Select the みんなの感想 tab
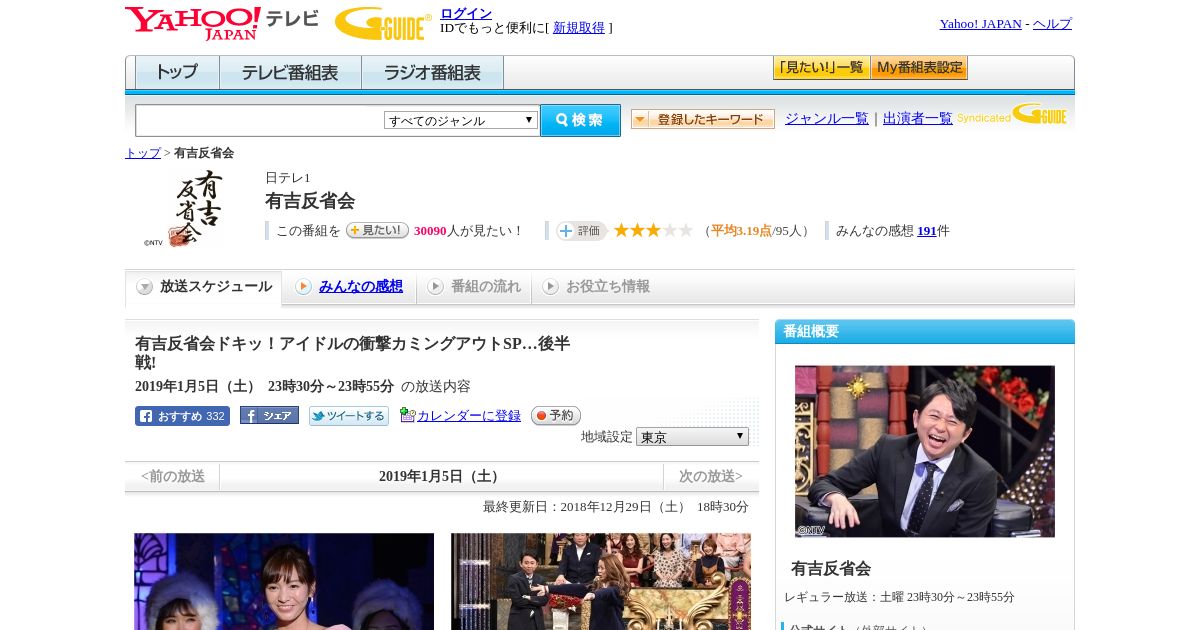Image resolution: width=1200 pixels, height=630 pixels. (x=350, y=287)
